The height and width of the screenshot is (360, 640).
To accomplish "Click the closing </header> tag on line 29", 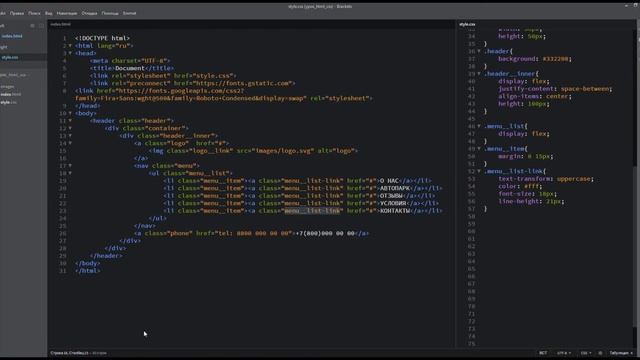I will [x=106, y=256].
